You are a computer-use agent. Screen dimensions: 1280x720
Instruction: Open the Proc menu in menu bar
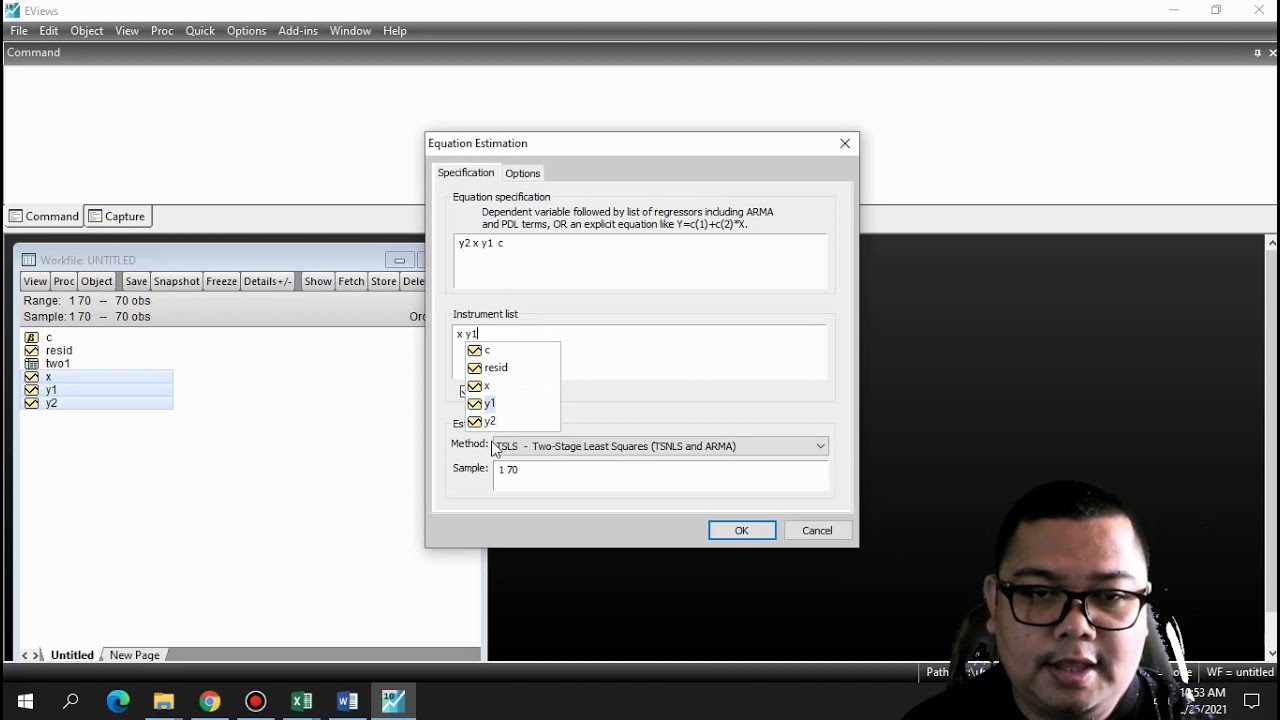[x=162, y=31]
